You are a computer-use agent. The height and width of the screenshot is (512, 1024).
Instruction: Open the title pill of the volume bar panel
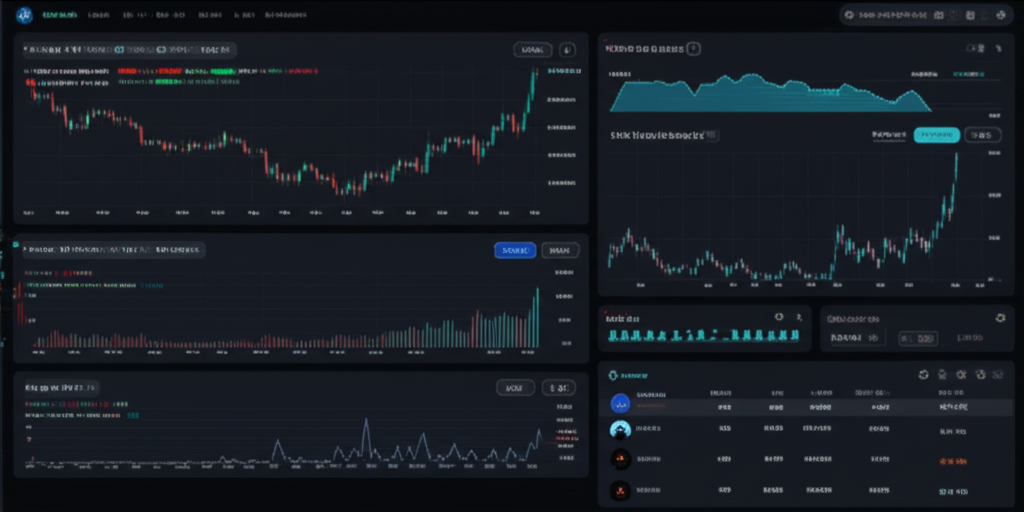pos(114,249)
